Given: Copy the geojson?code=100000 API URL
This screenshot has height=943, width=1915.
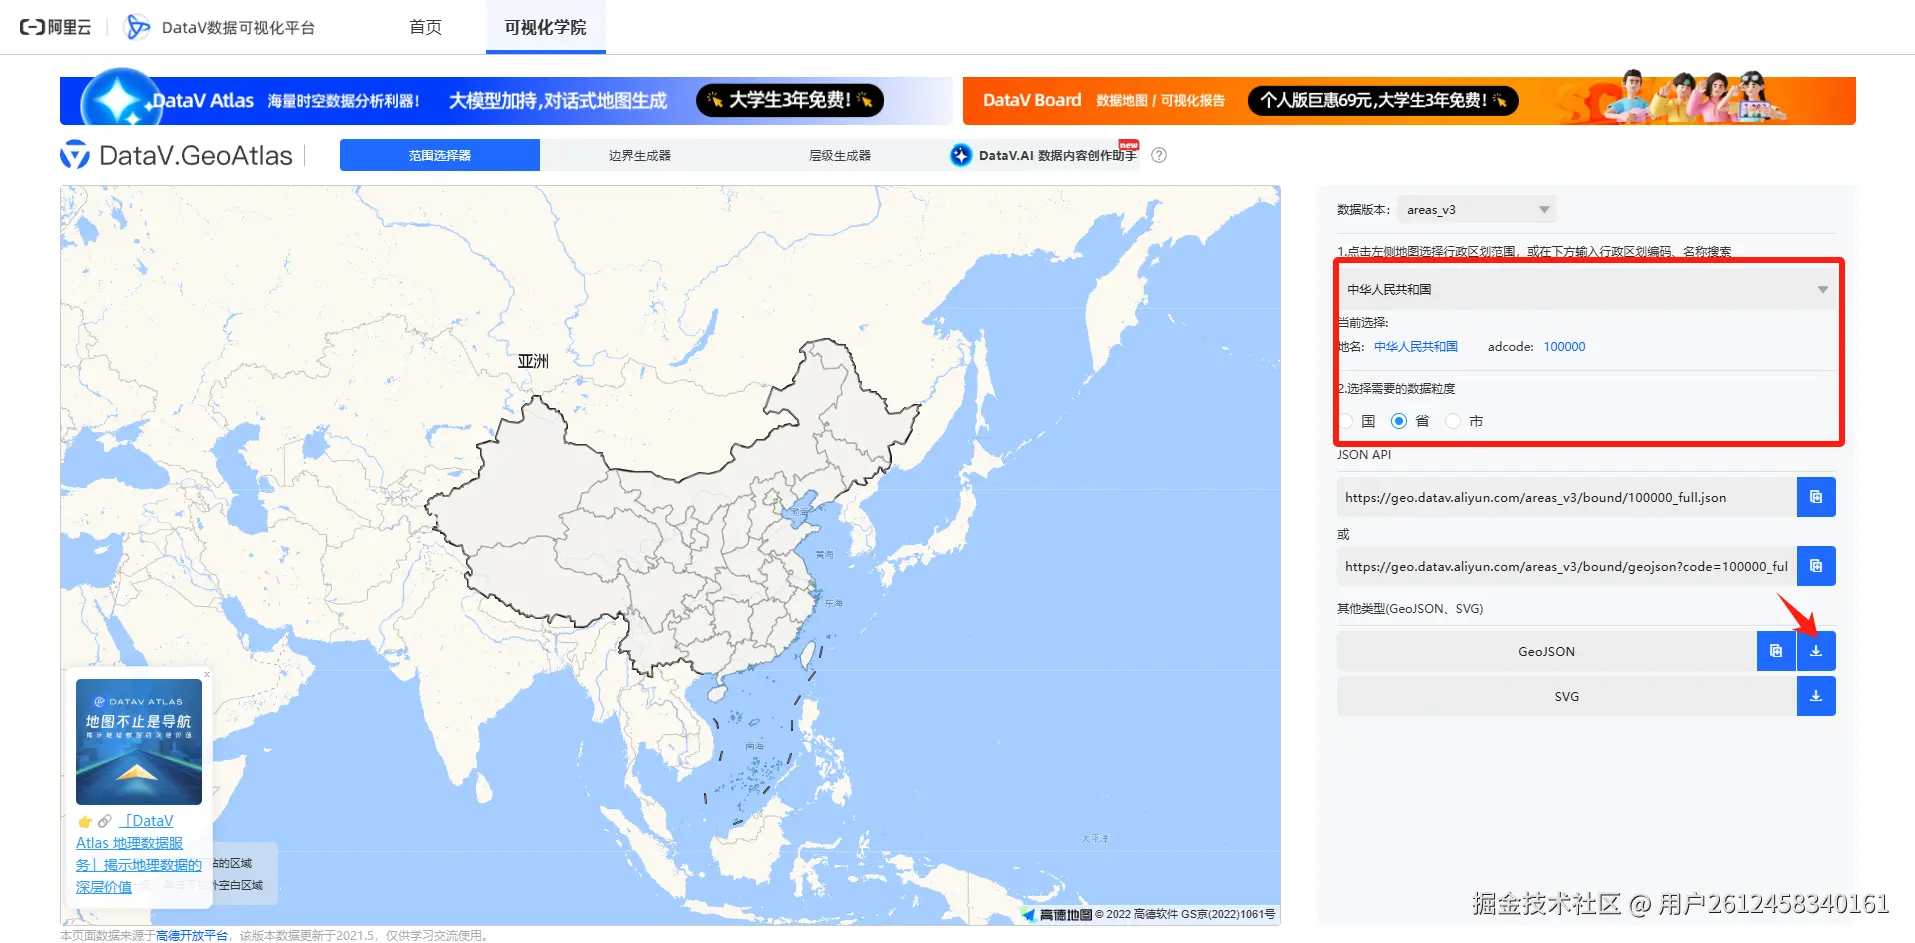Looking at the screenshot, I should click(x=1816, y=566).
